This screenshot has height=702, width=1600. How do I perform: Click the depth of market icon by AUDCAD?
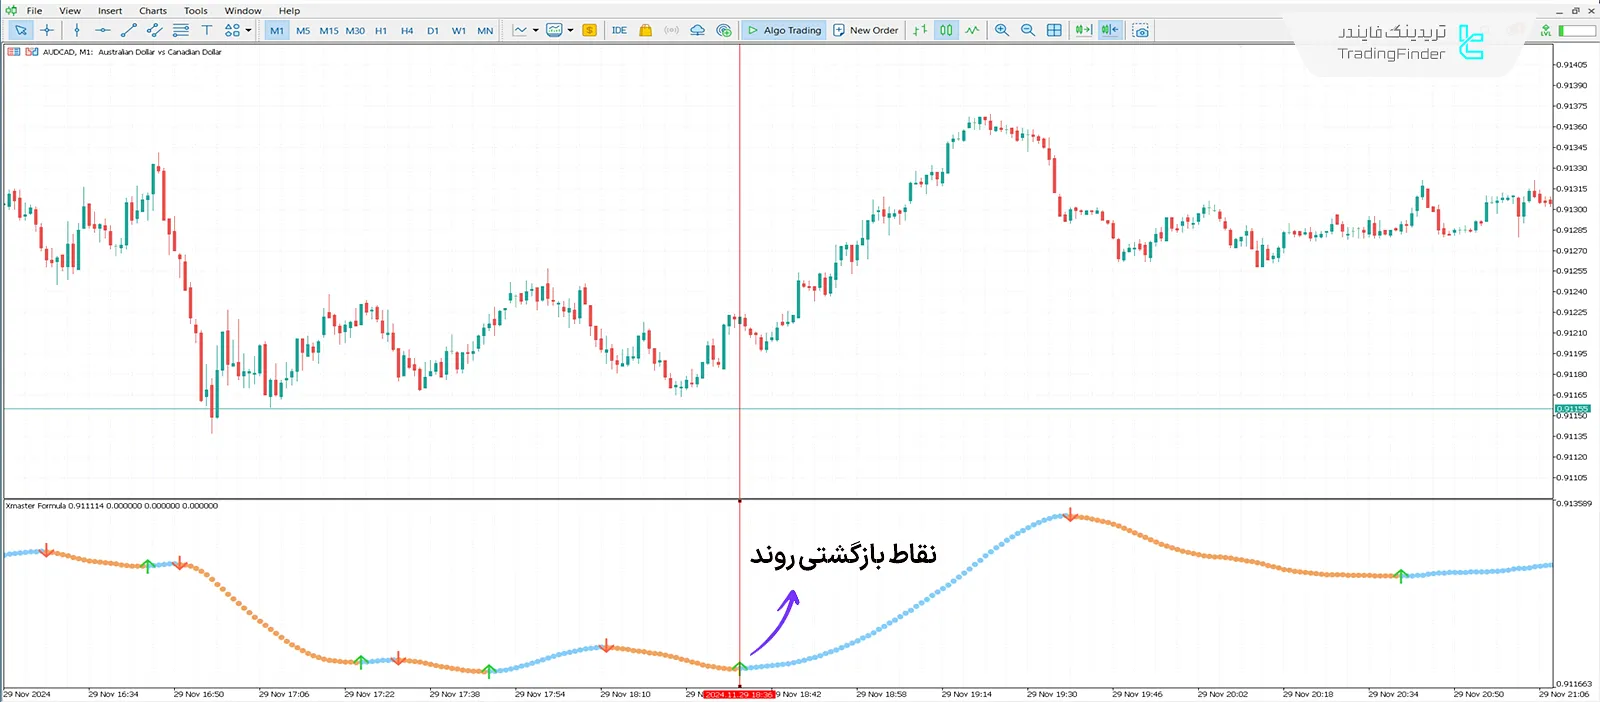pos(14,52)
